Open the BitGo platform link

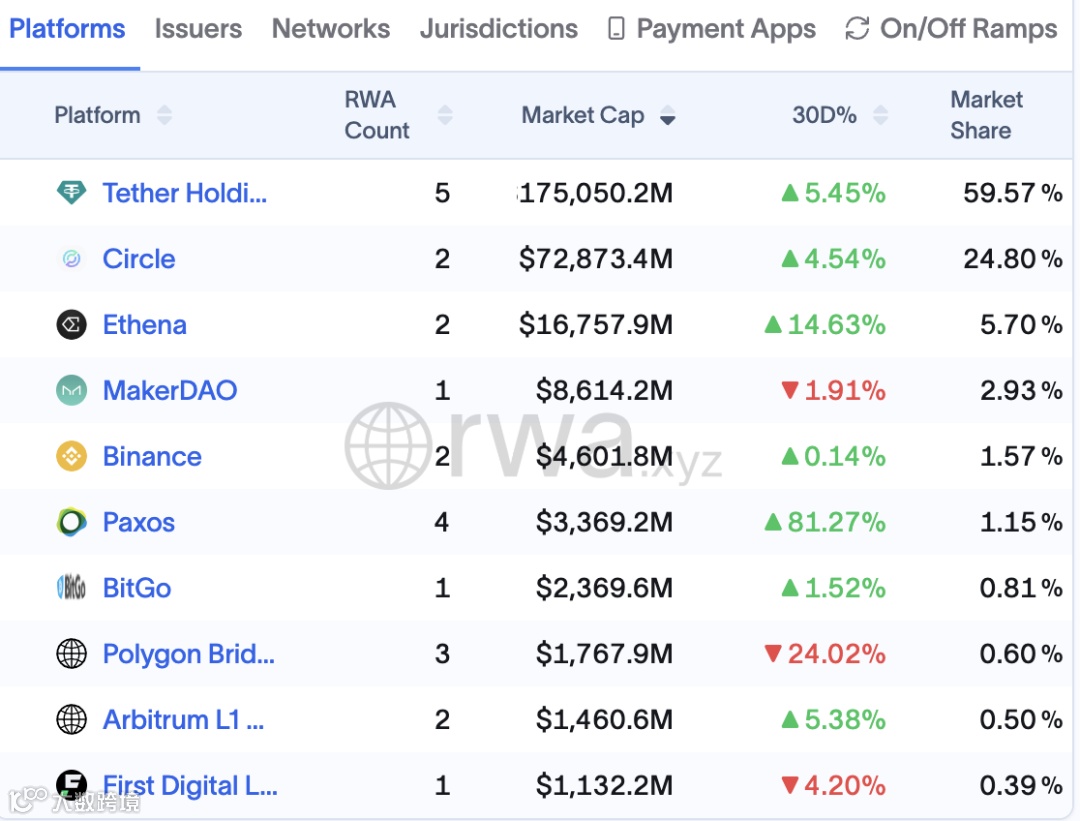pos(136,588)
